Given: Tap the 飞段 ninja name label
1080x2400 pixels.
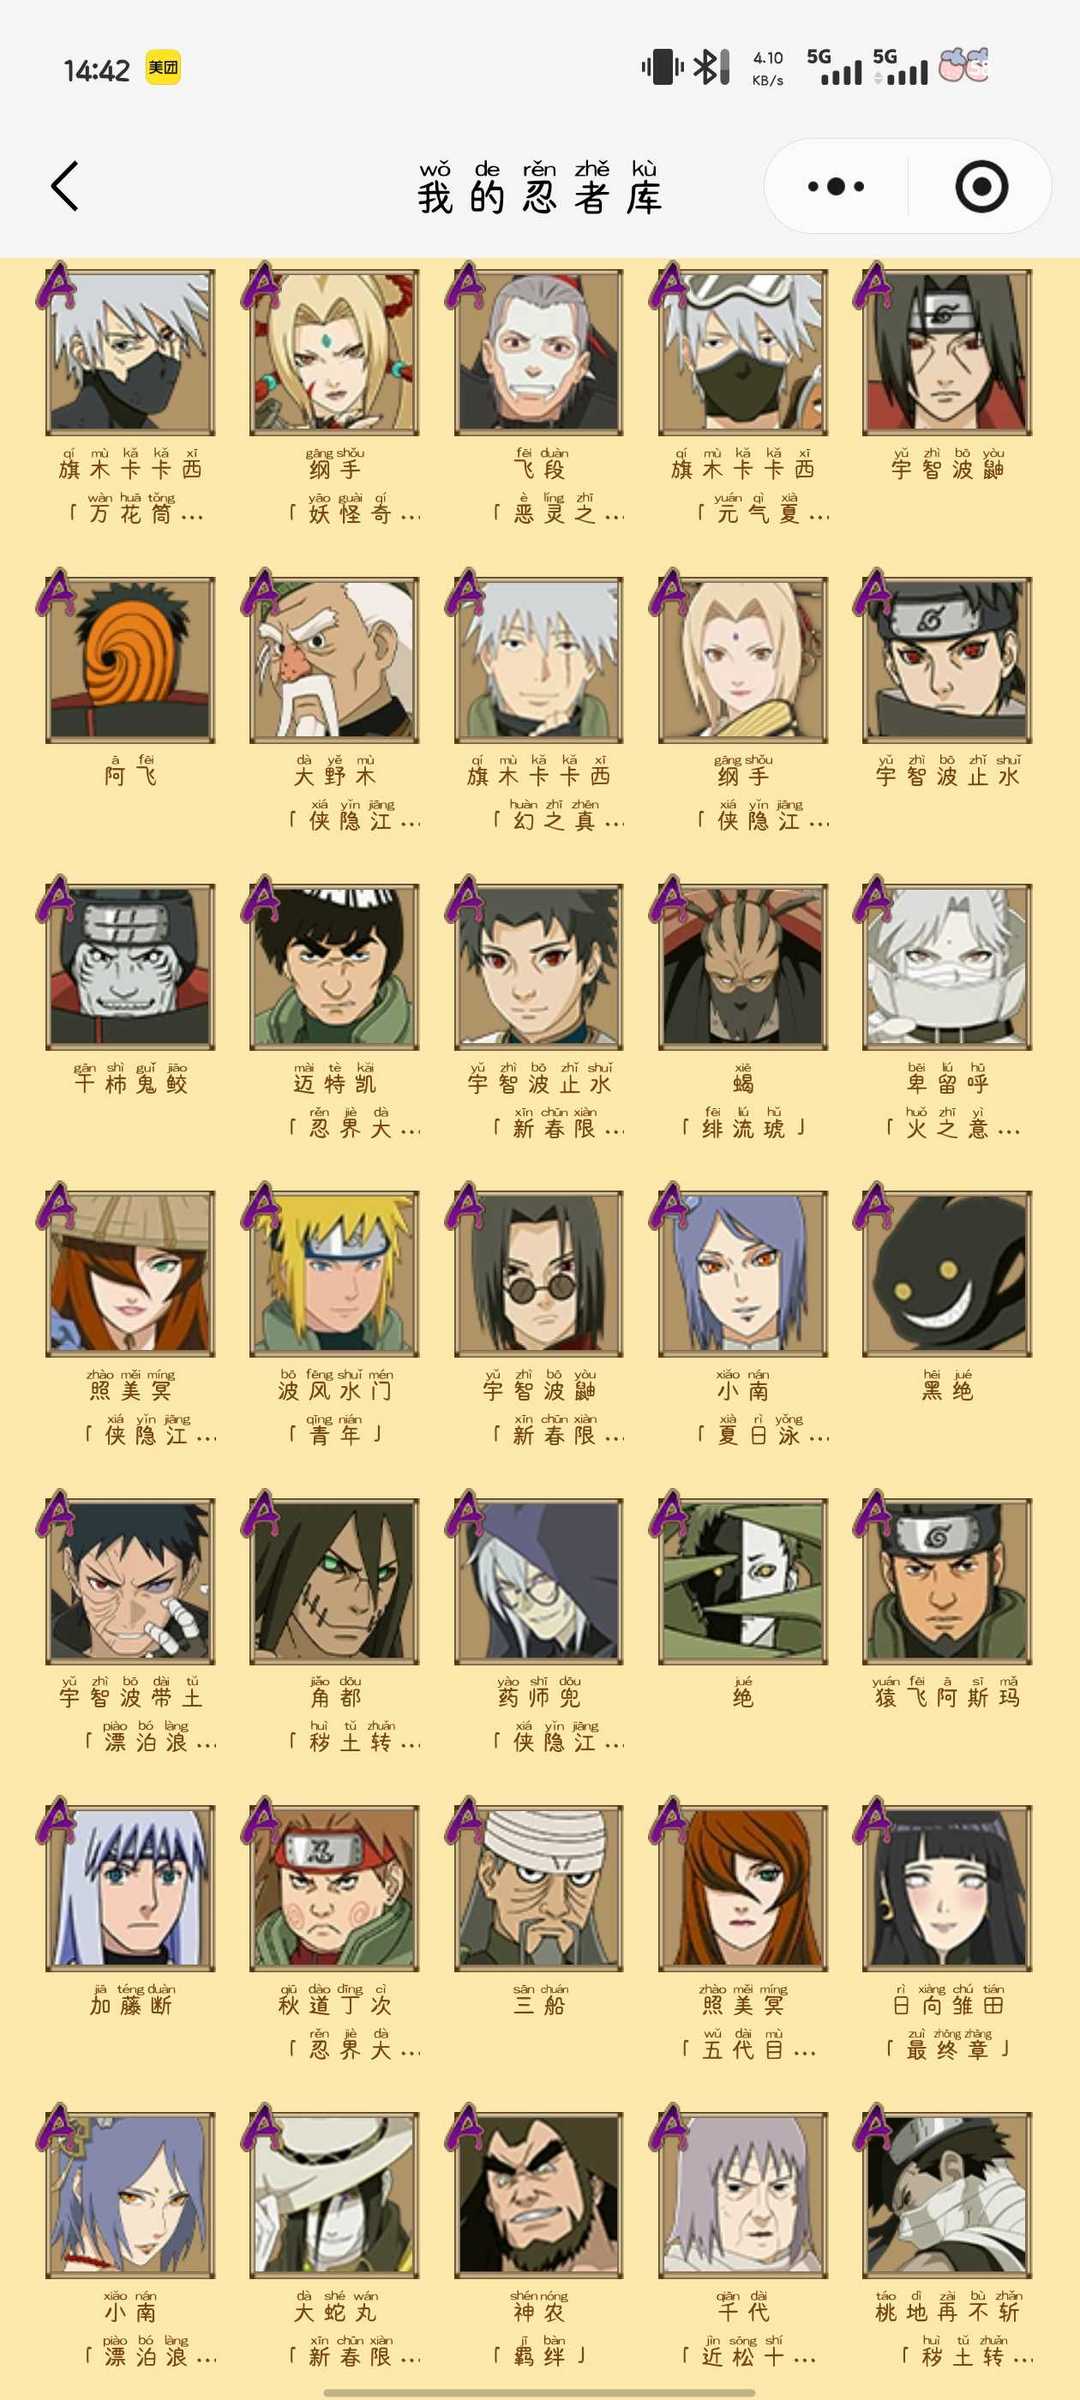Looking at the screenshot, I should coord(540,469).
